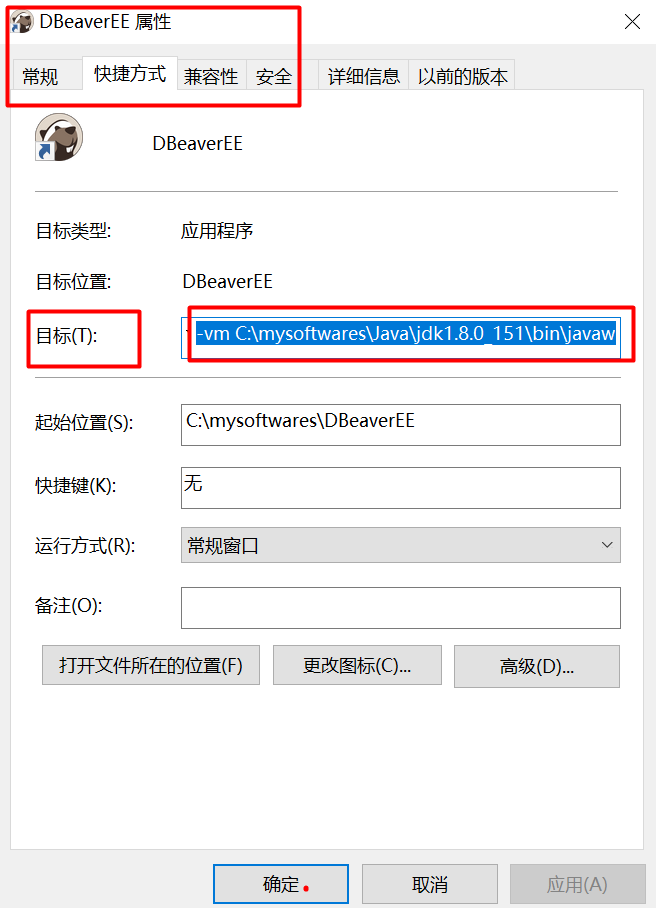Go to the 安全 tab
Image resolution: width=656 pixels, height=908 pixels.
(x=274, y=76)
